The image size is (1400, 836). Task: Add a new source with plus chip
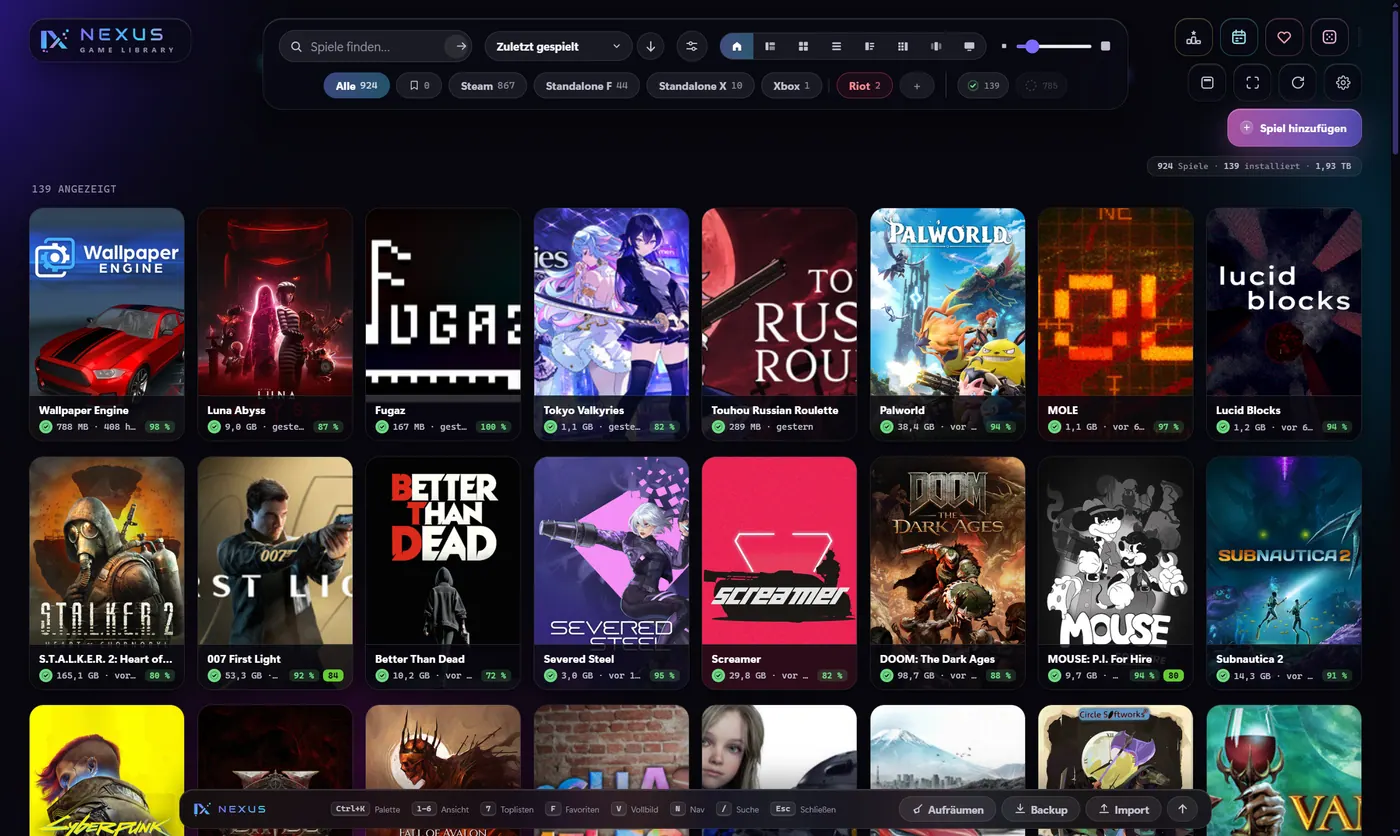click(x=917, y=86)
